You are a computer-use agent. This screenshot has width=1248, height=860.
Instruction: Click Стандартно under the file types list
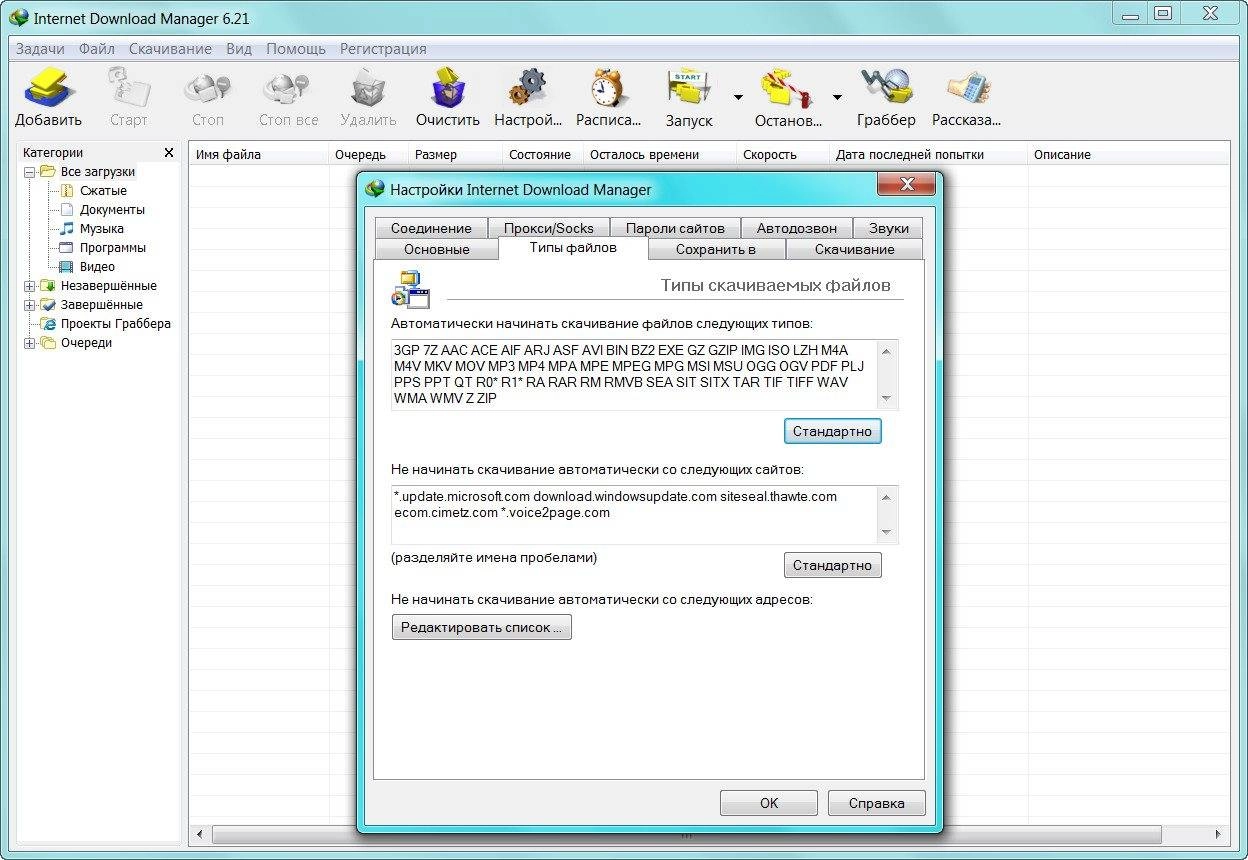(x=832, y=432)
